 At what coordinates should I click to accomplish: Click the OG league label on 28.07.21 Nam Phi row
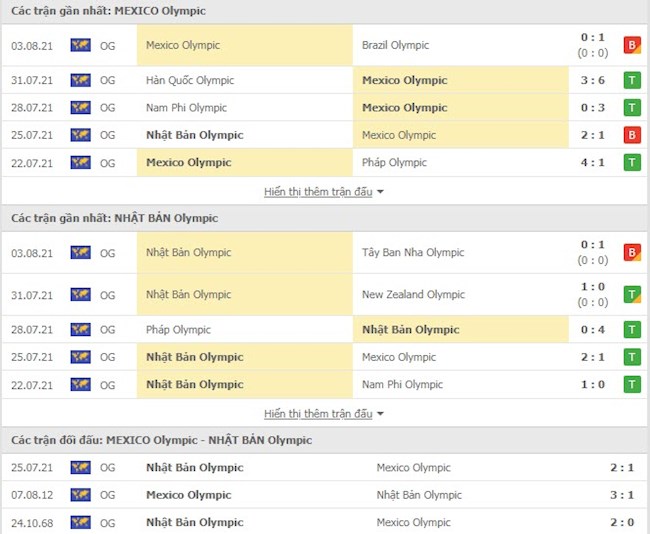pos(108,107)
